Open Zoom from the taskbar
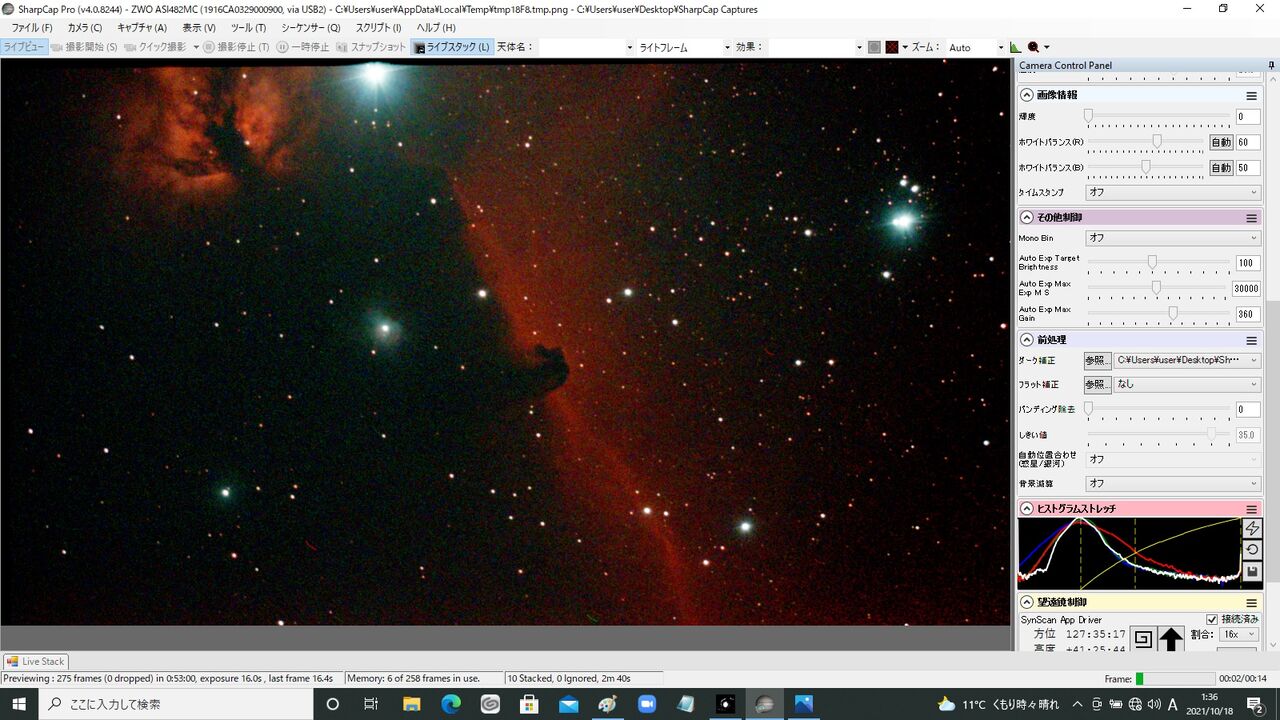Image resolution: width=1280 pixels, height=720 pixels. coord(646,704)
